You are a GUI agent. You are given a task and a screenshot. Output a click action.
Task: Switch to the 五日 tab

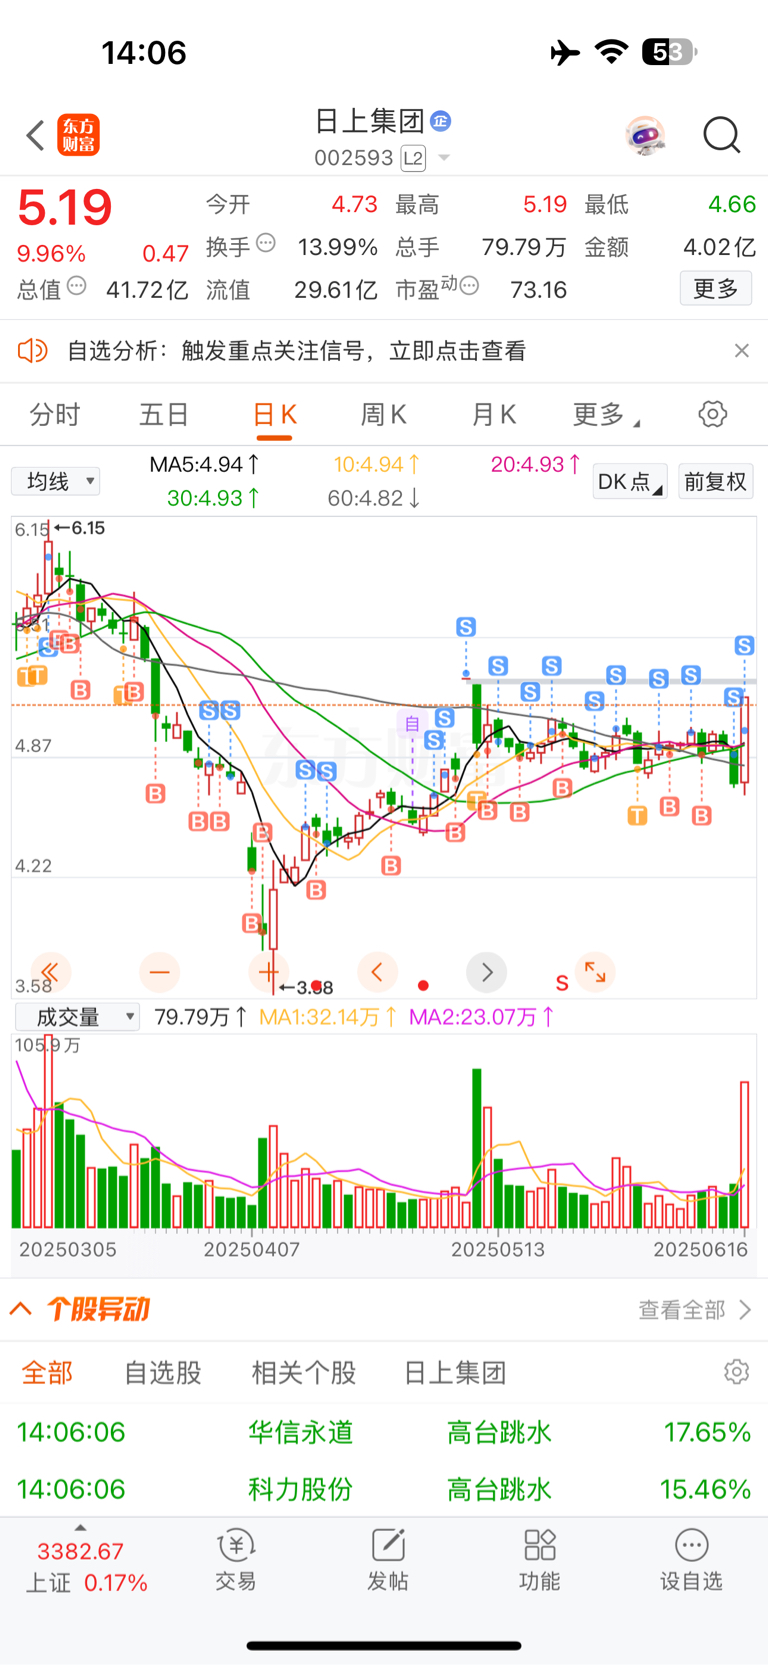[x=164, y=414]
